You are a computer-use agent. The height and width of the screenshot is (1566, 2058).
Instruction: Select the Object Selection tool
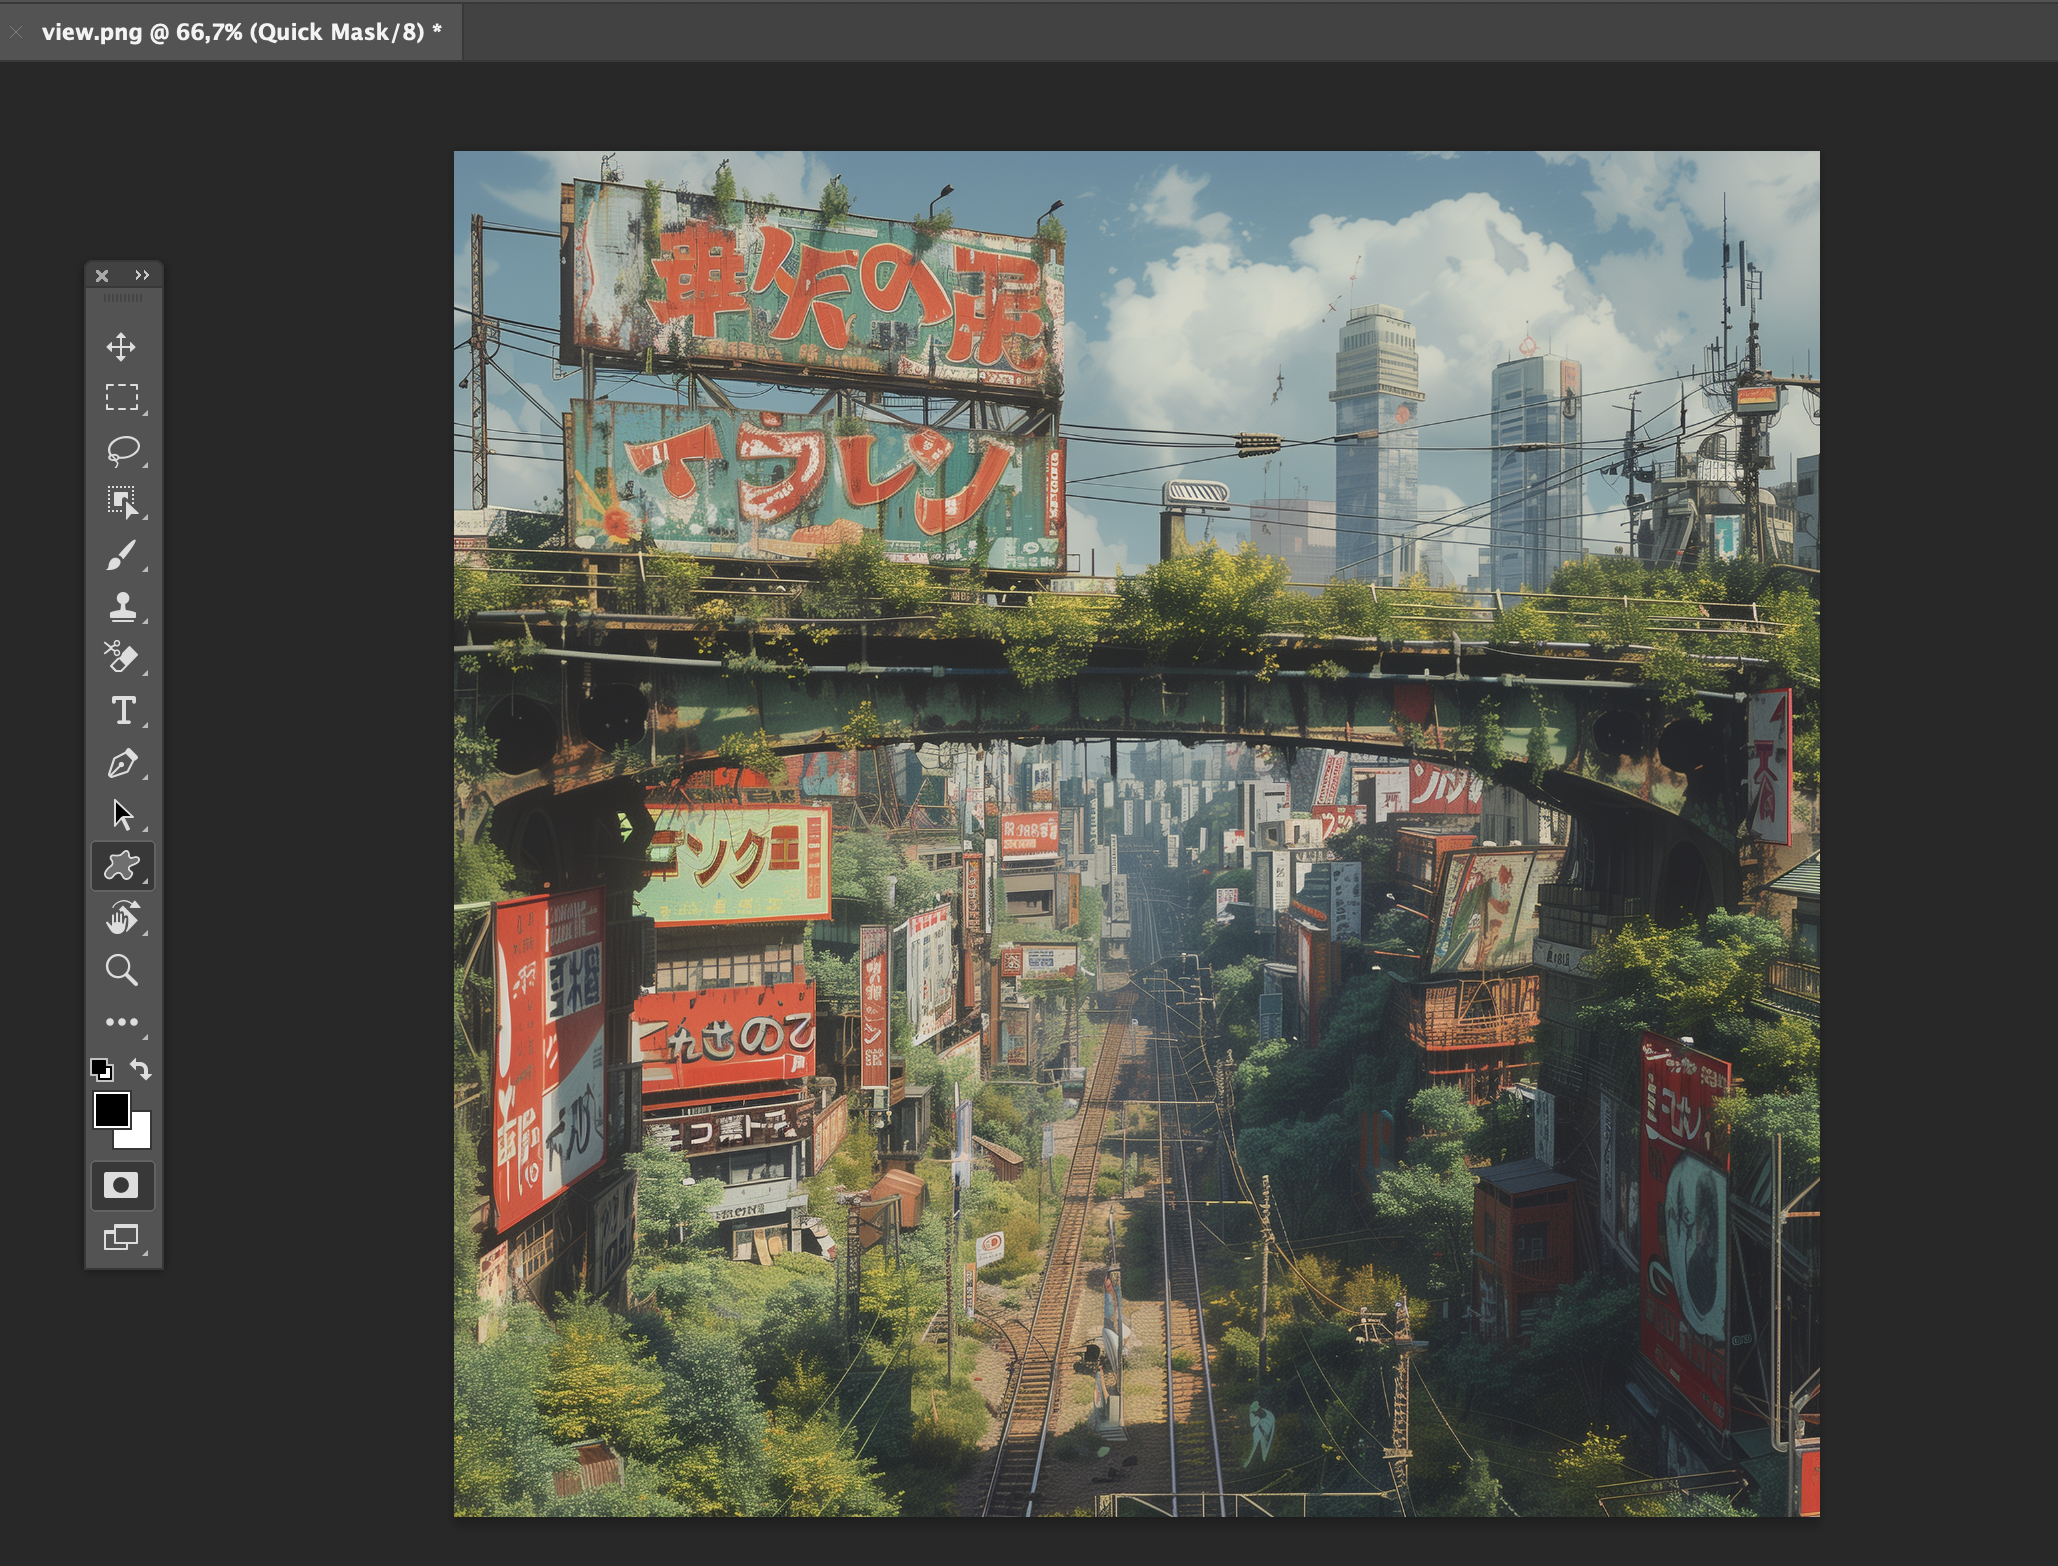pos(122,502)
